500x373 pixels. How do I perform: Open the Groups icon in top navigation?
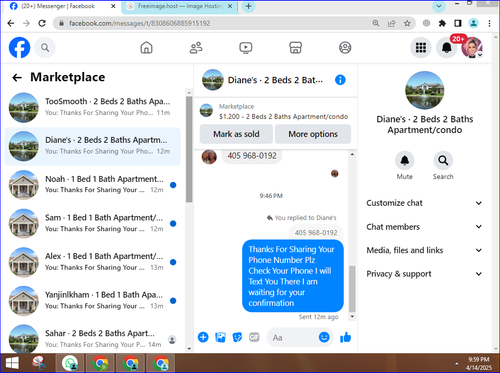(x=345, y=48)
